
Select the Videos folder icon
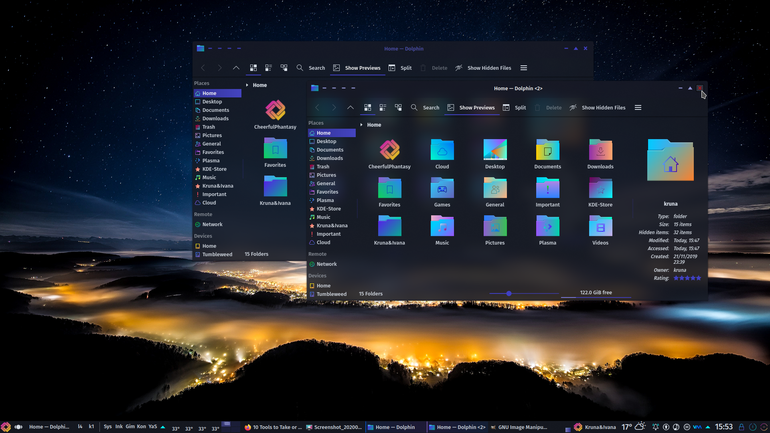pyautogui.click(x=600, y=230)
